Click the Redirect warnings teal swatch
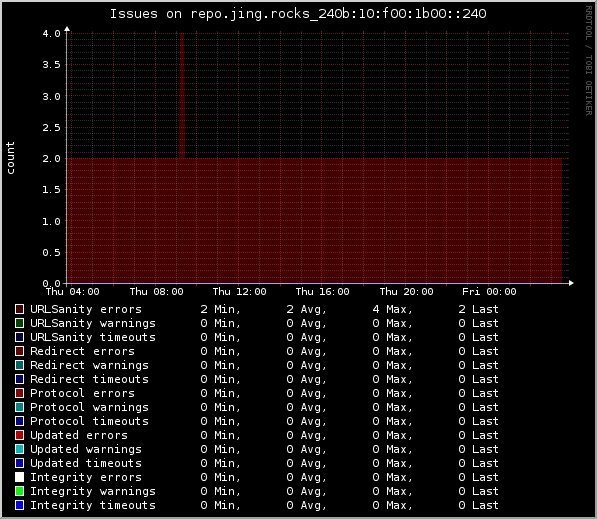The width and height of the screenshot is (597, 519). (x=19, y=365)
